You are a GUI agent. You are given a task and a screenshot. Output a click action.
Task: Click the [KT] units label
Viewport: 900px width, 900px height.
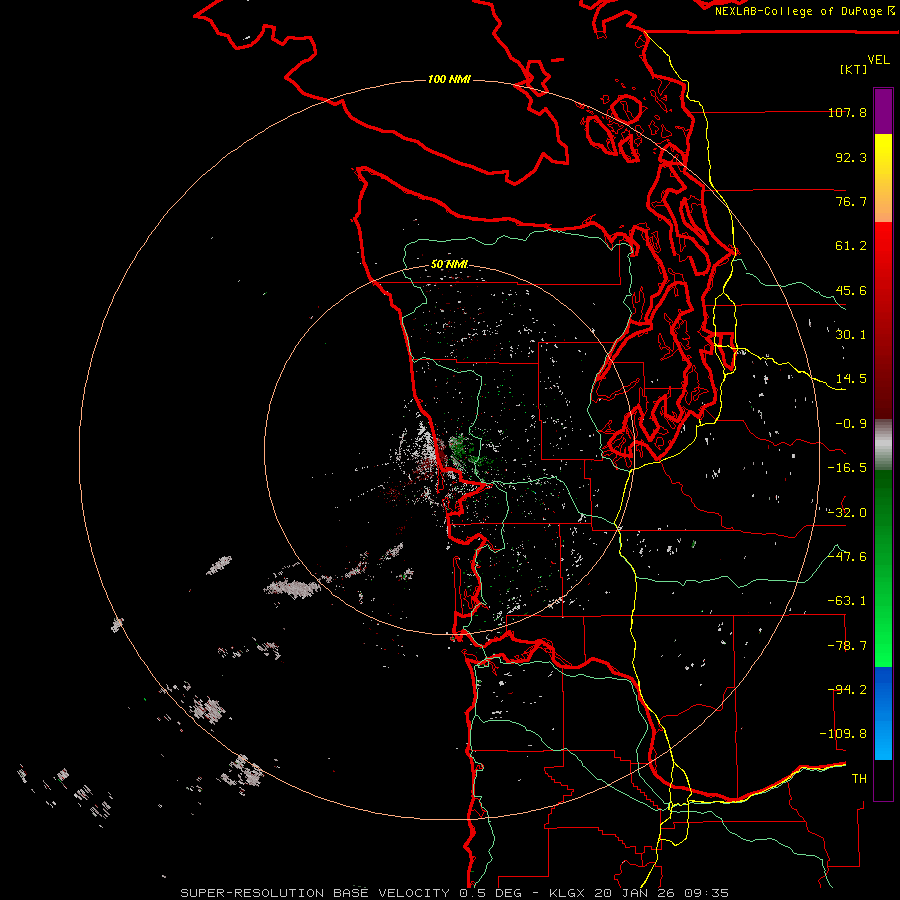[854, 69]
